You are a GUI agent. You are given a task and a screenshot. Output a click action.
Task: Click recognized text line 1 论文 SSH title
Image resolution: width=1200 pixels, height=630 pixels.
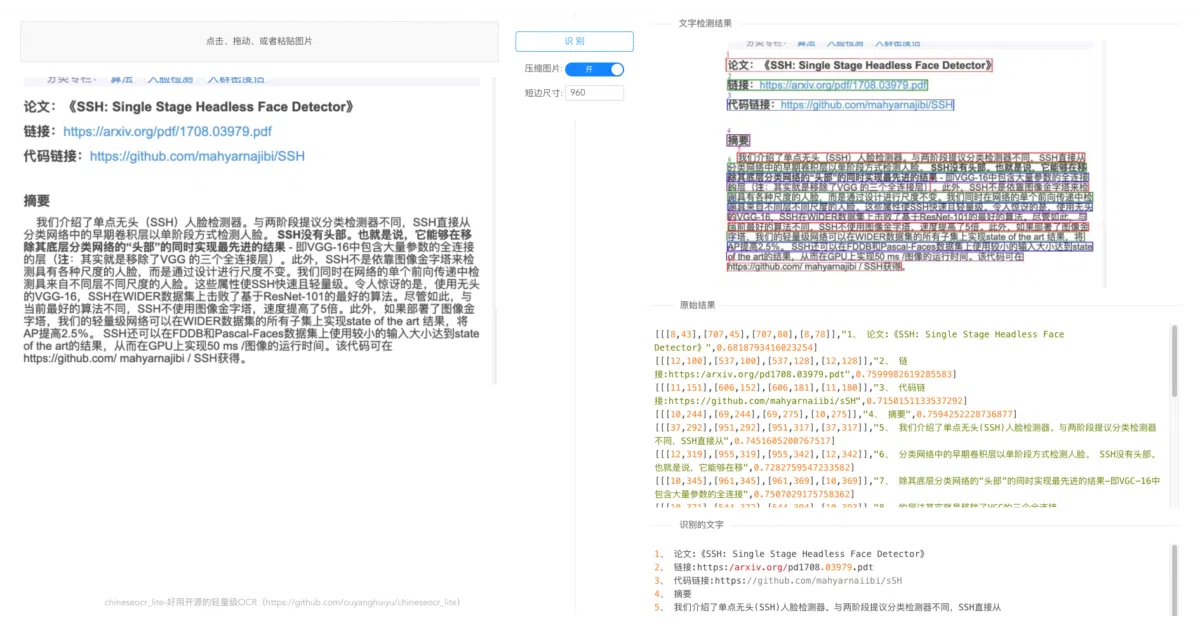790,553
